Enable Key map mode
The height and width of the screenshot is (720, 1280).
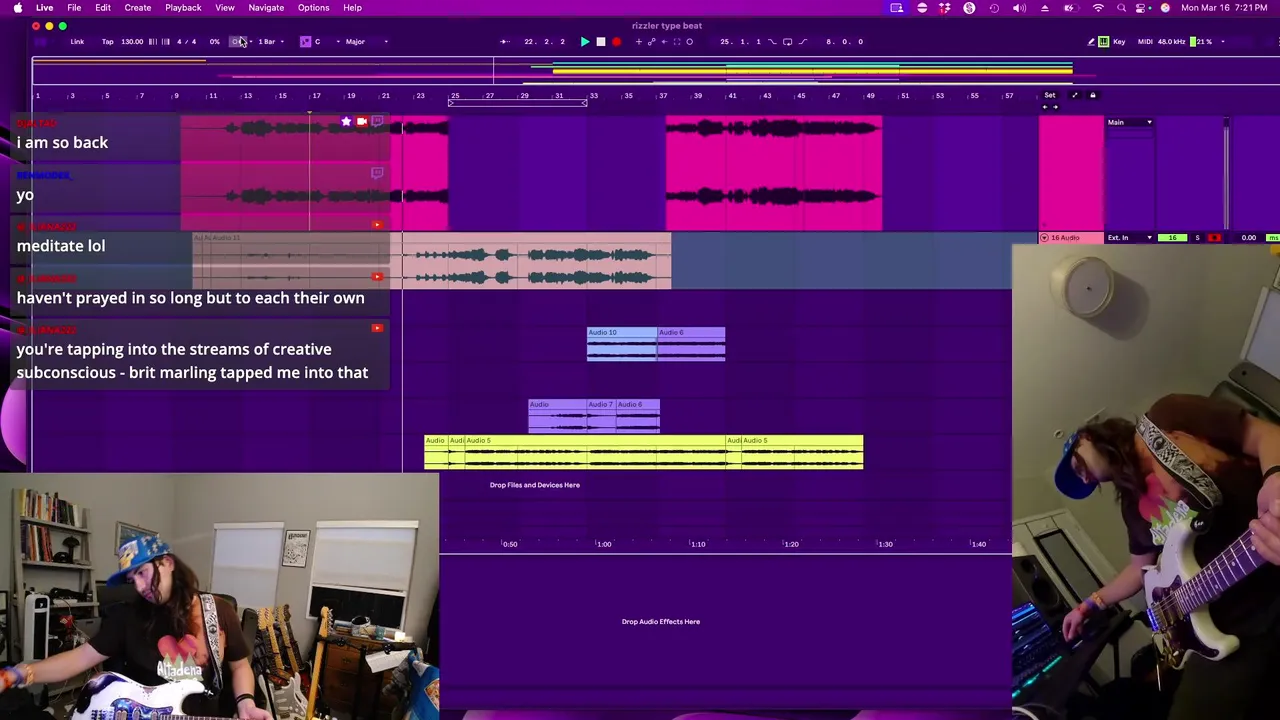point(1119,42)
